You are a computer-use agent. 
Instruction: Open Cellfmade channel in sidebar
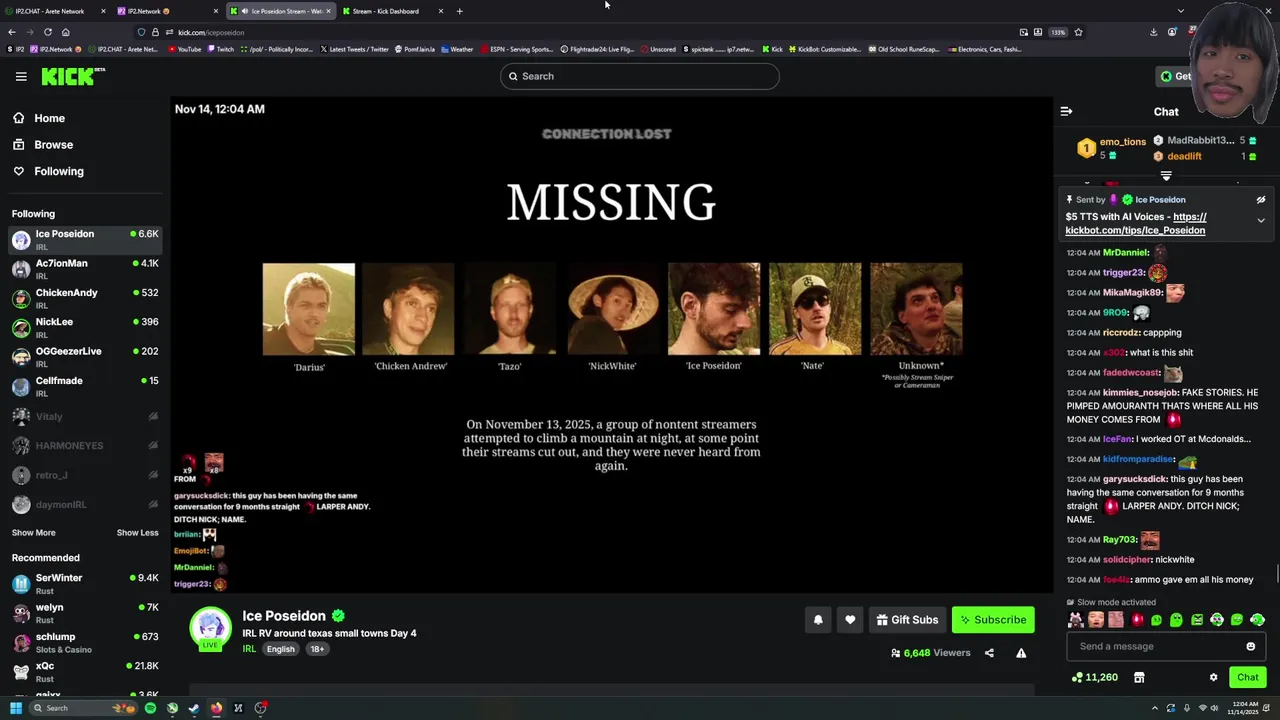pyautogui.click(x=85, y=386)
